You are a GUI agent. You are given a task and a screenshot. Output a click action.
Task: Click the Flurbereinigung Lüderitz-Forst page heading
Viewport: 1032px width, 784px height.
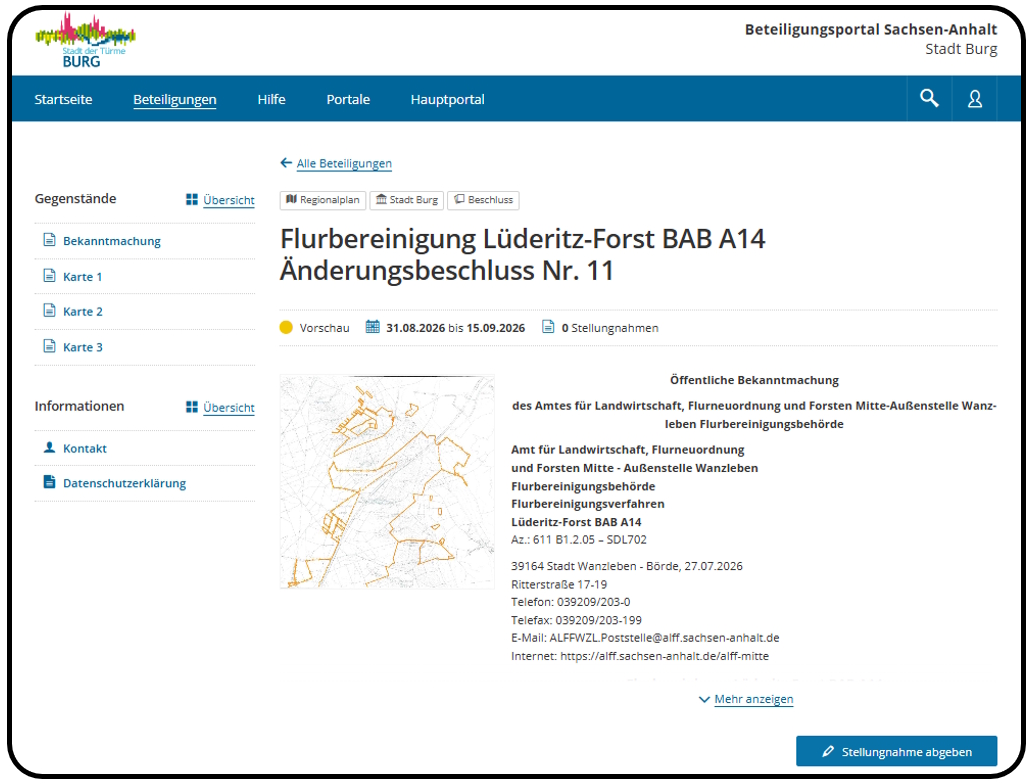(x=523, y=254)
